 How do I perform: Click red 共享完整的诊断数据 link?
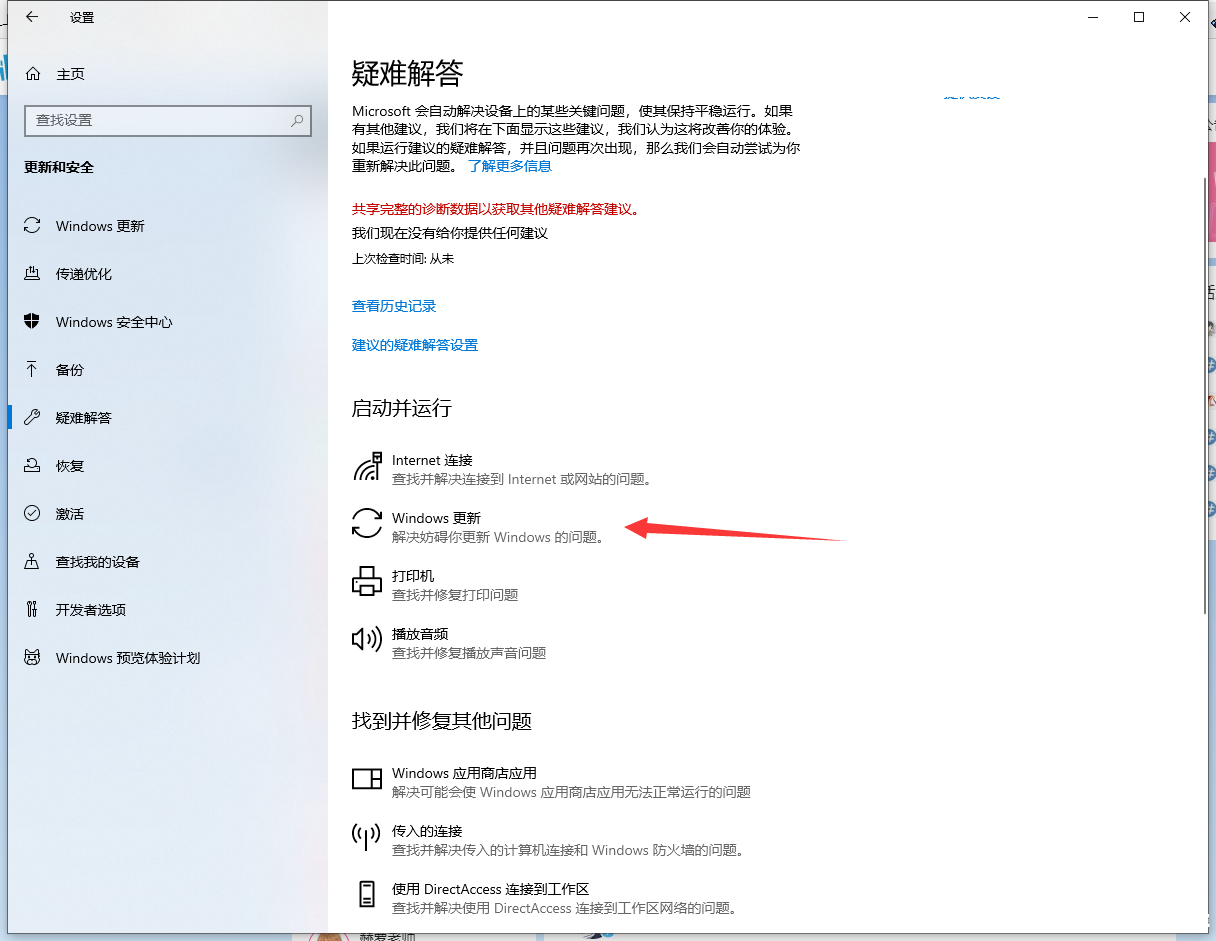[x=495, y=209]
